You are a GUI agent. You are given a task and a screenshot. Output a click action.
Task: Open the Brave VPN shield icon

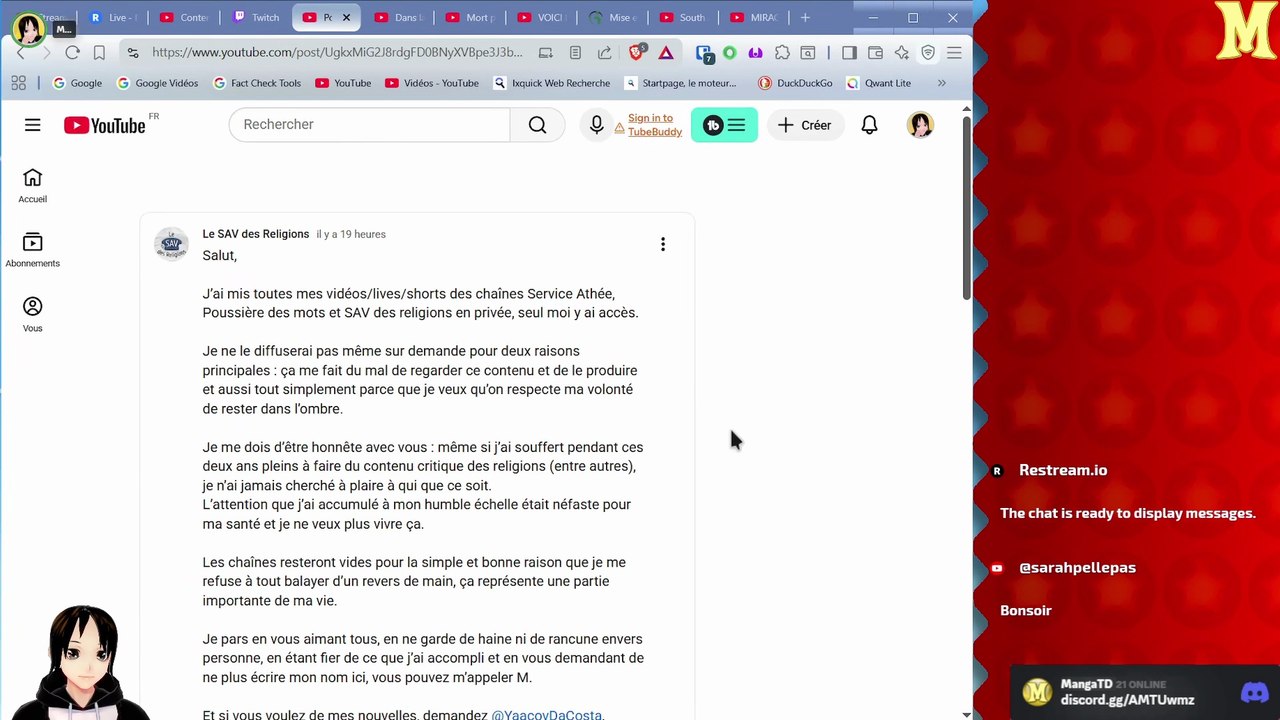(x=928, y=53)
